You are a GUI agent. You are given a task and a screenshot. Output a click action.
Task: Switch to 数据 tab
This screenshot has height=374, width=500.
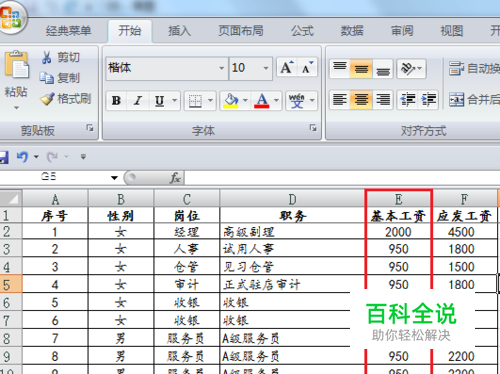[x=352, y=31]
